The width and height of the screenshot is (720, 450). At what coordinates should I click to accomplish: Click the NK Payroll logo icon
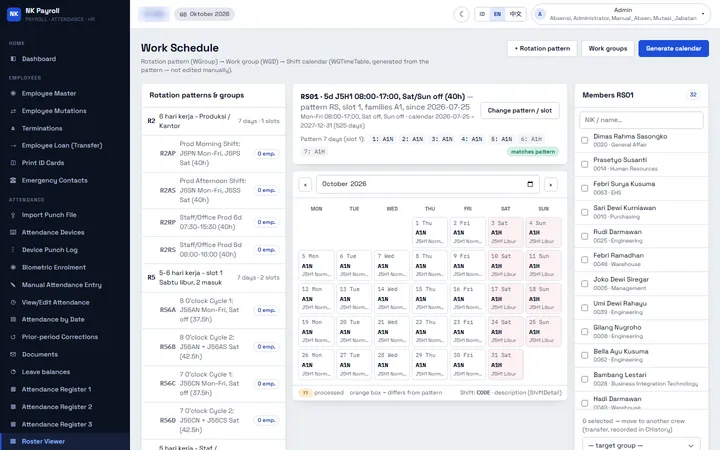pos(14,14)
